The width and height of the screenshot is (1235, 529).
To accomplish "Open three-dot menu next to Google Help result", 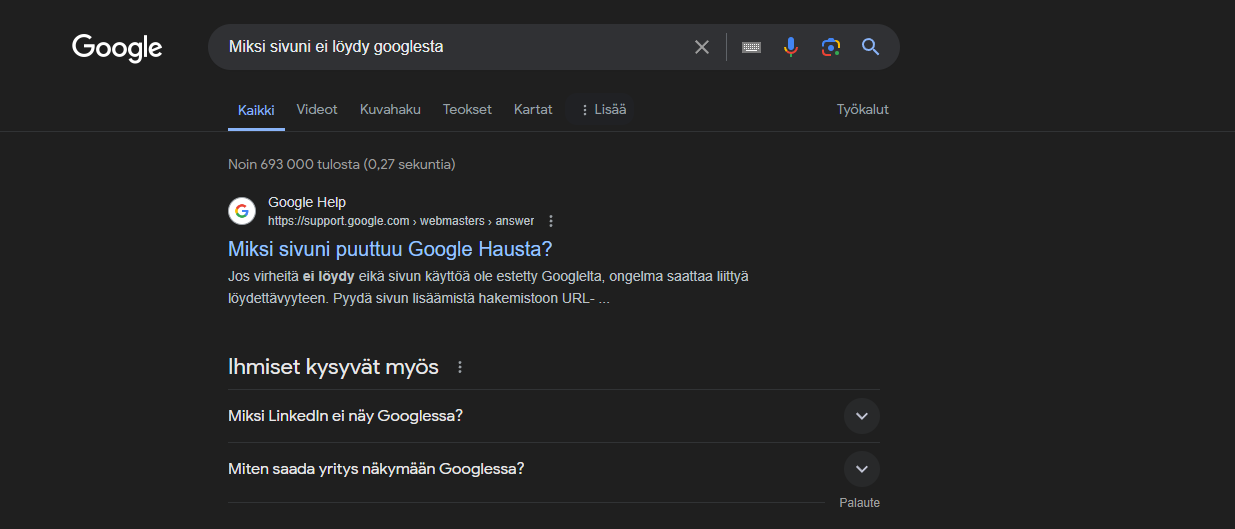I will tap(551, 221).
